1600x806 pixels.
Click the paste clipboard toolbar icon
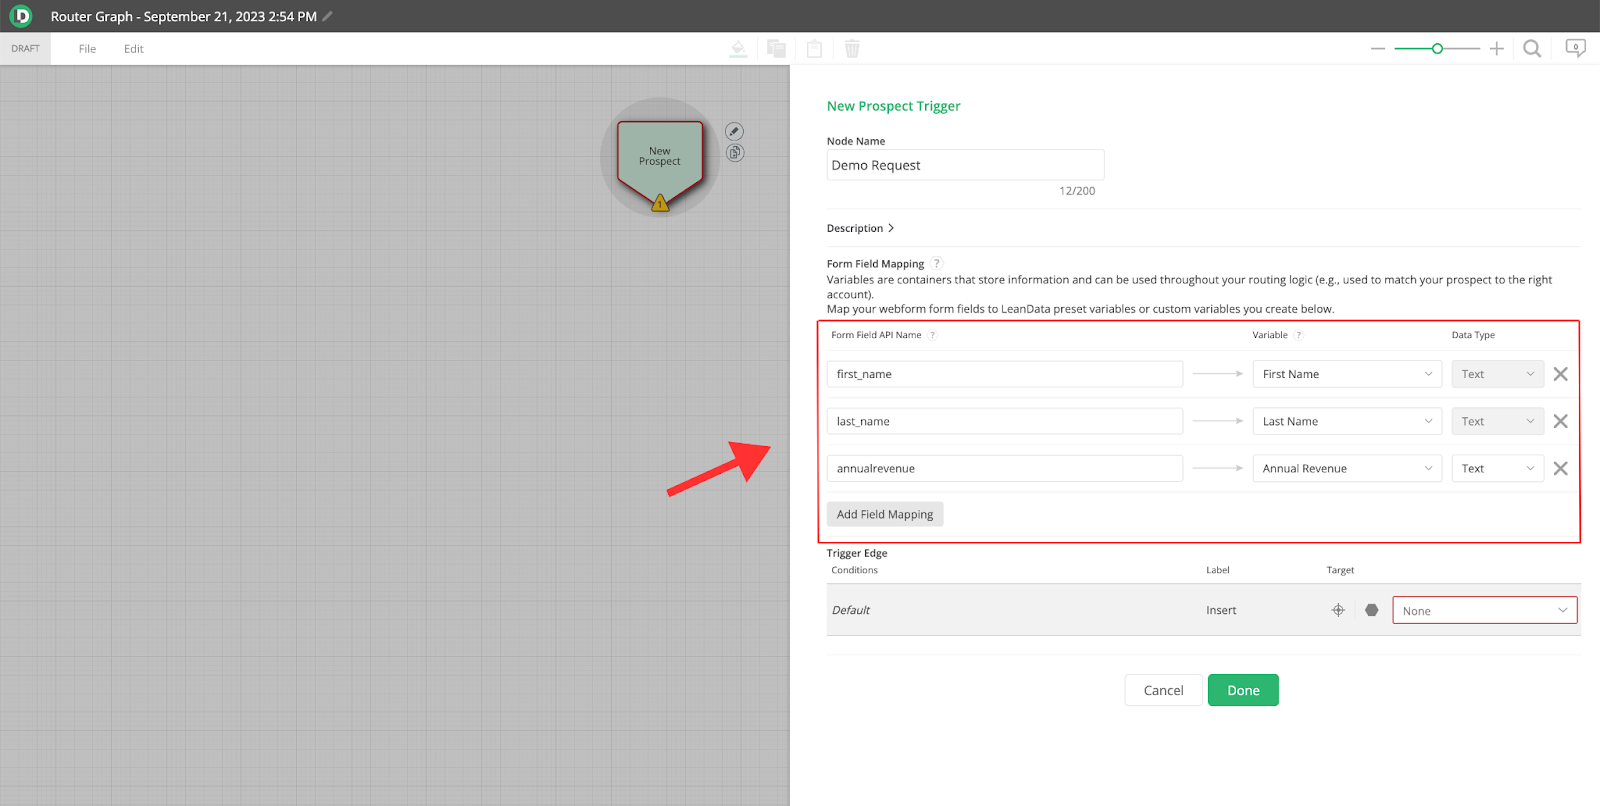(x=814, y=49)
